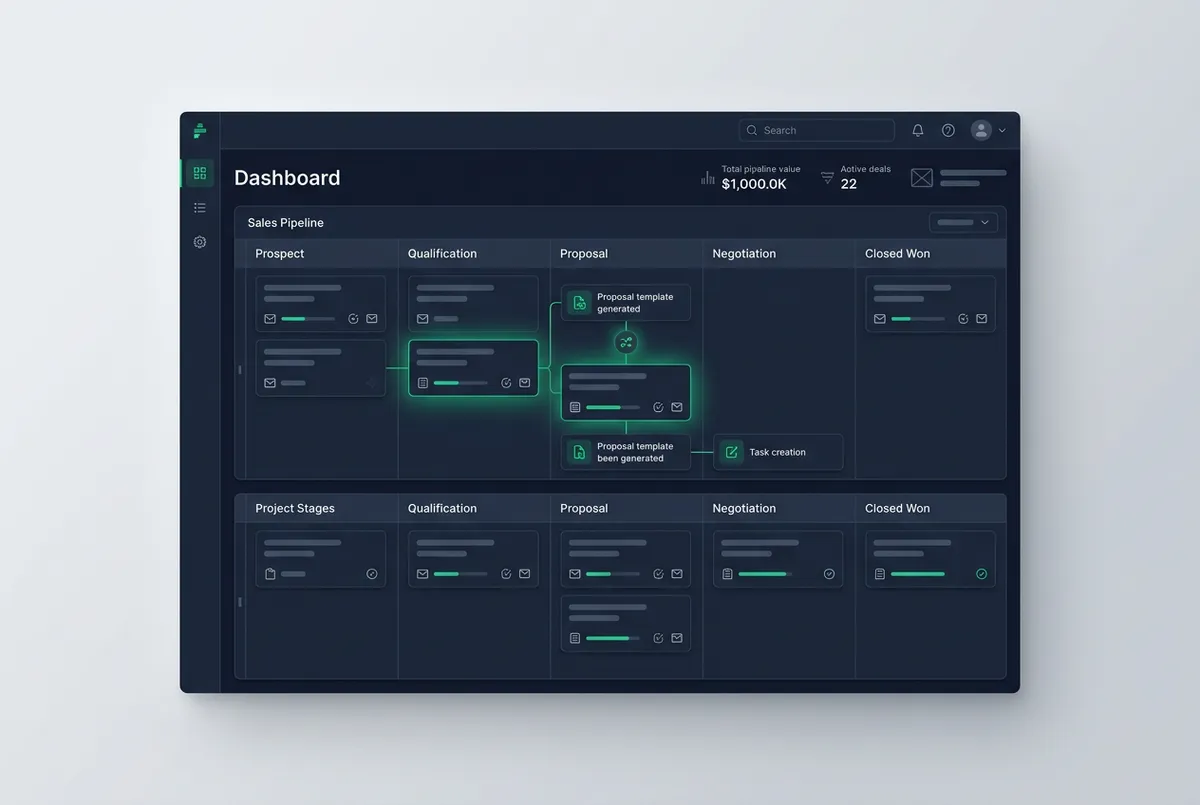Image resolution: width=1200 pixels, height=805 pixels.
Task: Click list document icon on glowing Proposal card
Action: pos(575,407)
